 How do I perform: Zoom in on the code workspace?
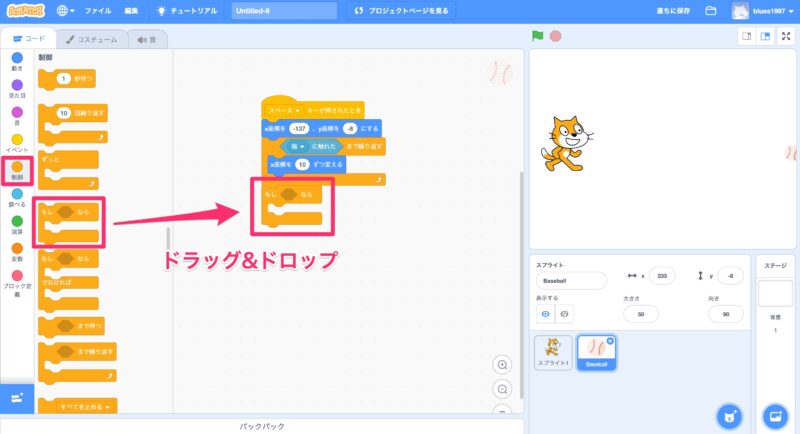pyautogui.click(x=502, y=365)
